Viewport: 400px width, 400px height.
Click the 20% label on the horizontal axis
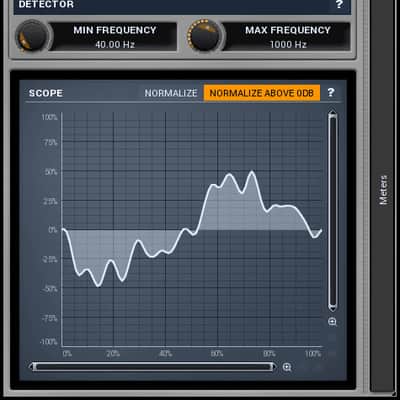(x=113, y=354)
